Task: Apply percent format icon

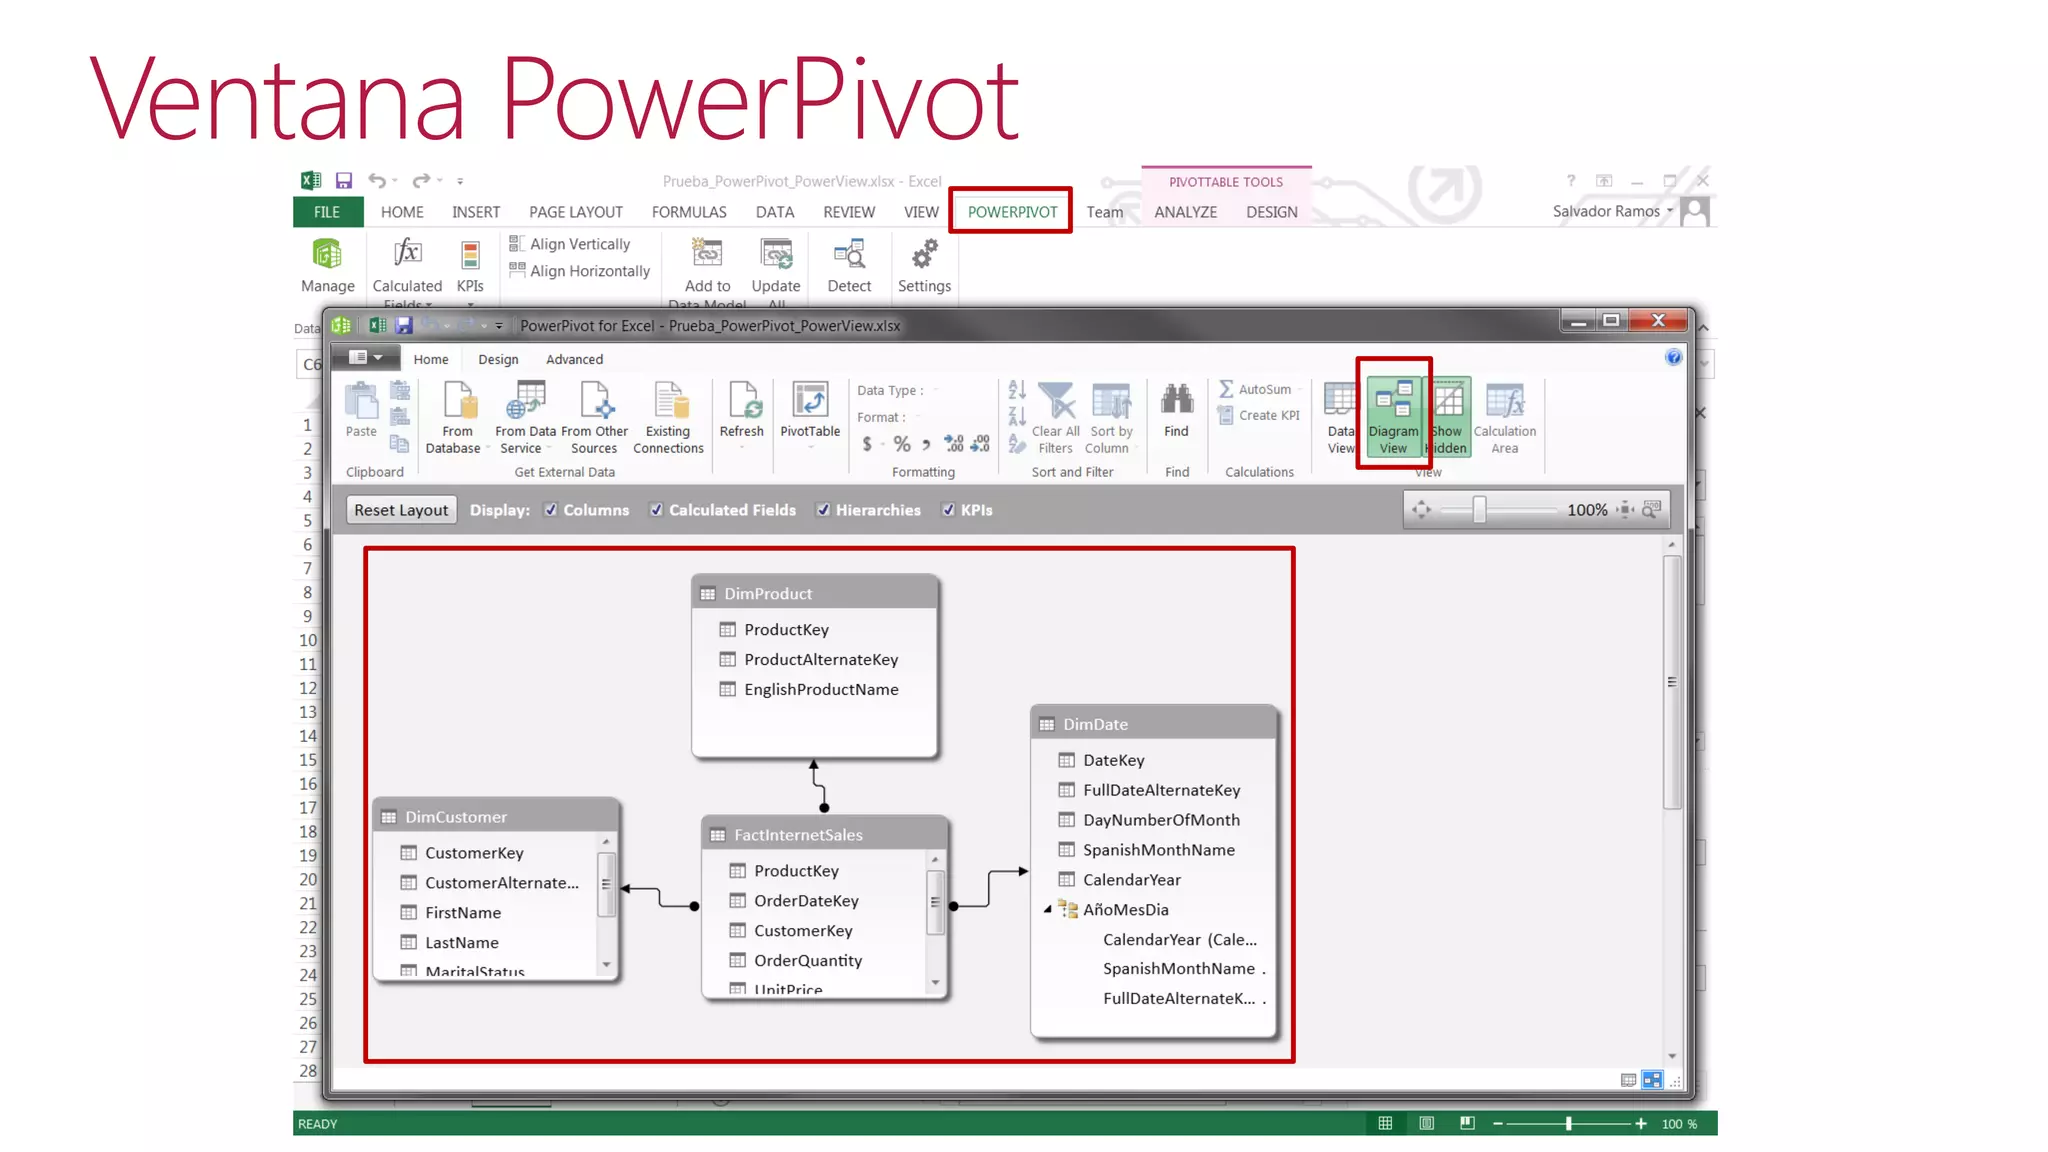Action: tap(902, 444)
